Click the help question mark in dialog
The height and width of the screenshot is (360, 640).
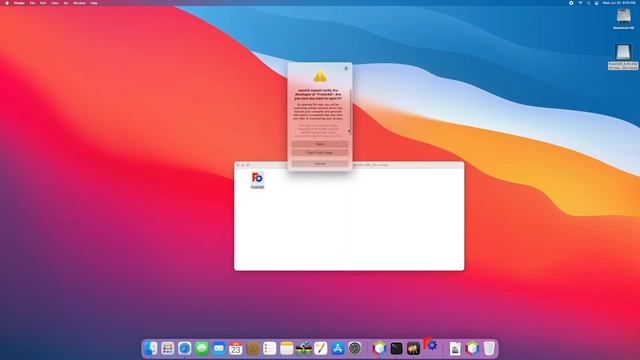346,69
